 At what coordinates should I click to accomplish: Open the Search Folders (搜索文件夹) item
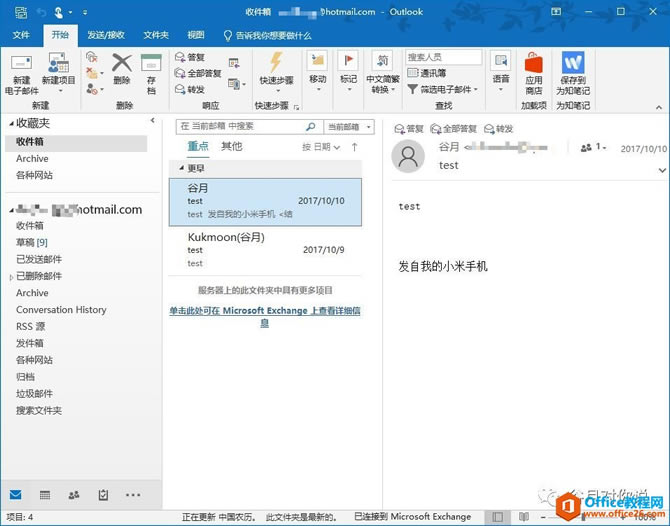click(39, 411)
